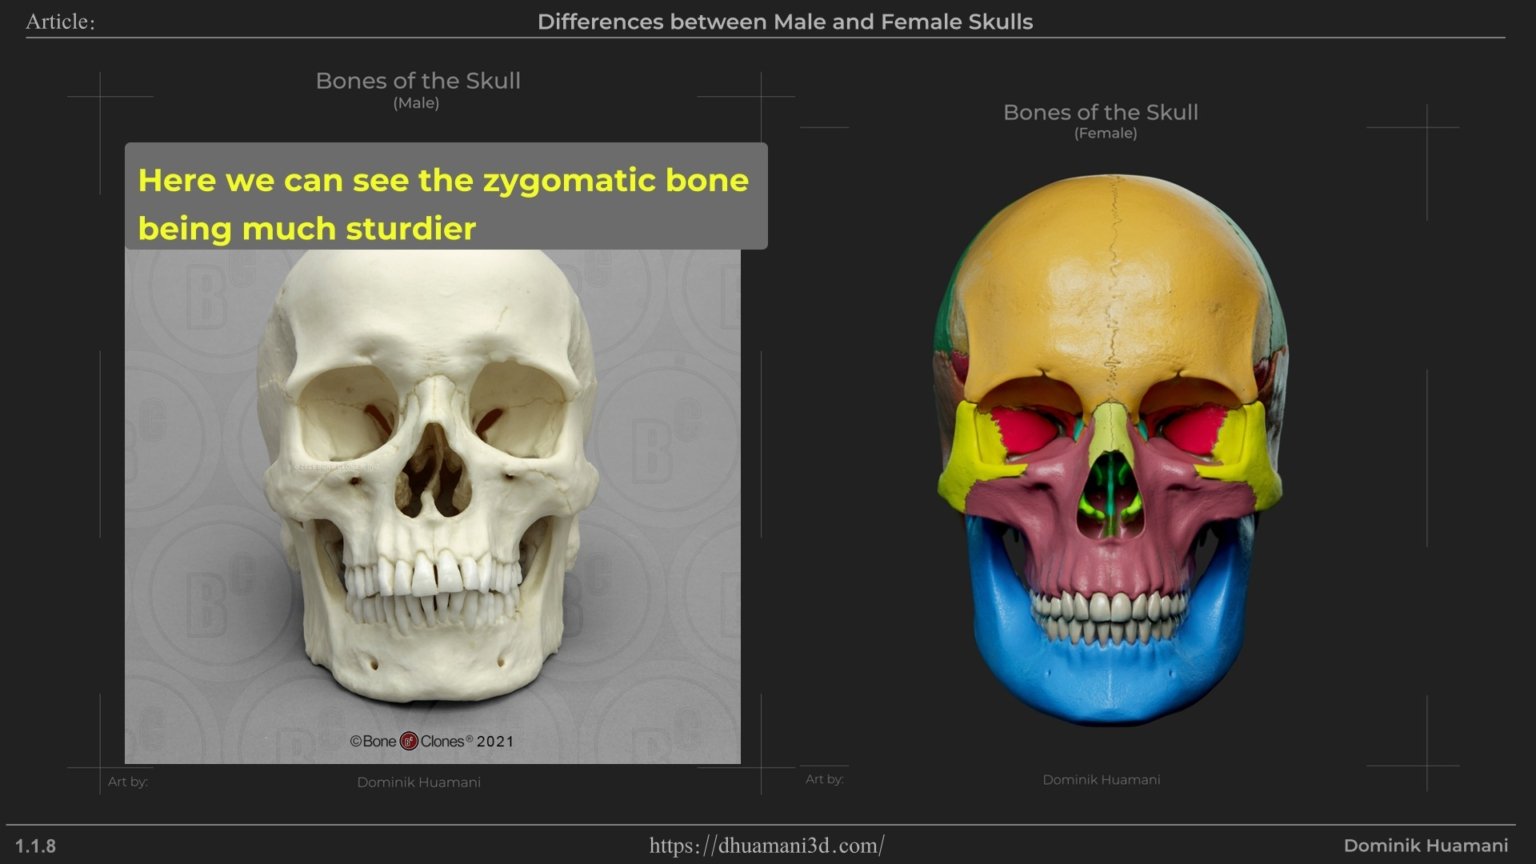
Task: Click Dominik Huamani credit under male skull
Action: [x=418, y=782]
